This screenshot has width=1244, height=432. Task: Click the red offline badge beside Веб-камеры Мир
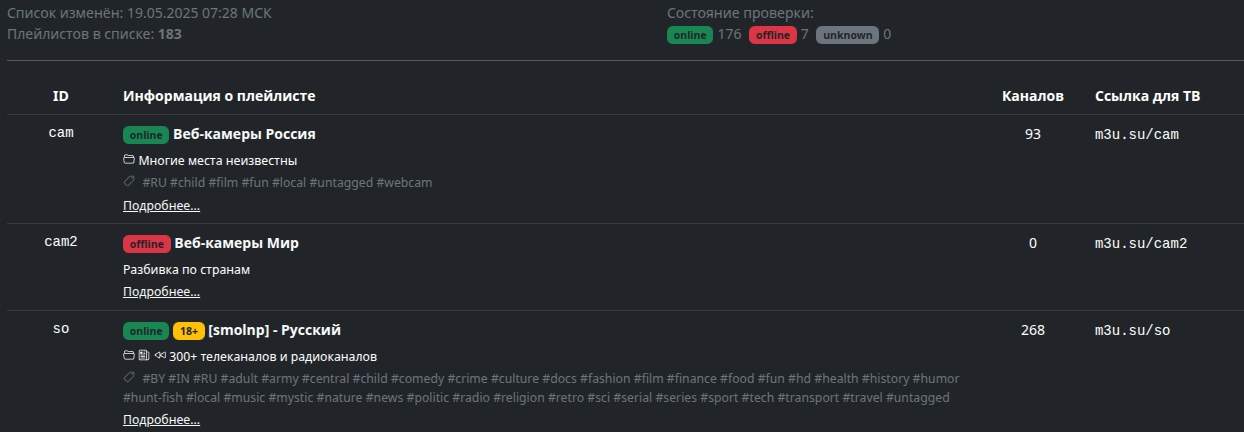[x=146, y=244]
